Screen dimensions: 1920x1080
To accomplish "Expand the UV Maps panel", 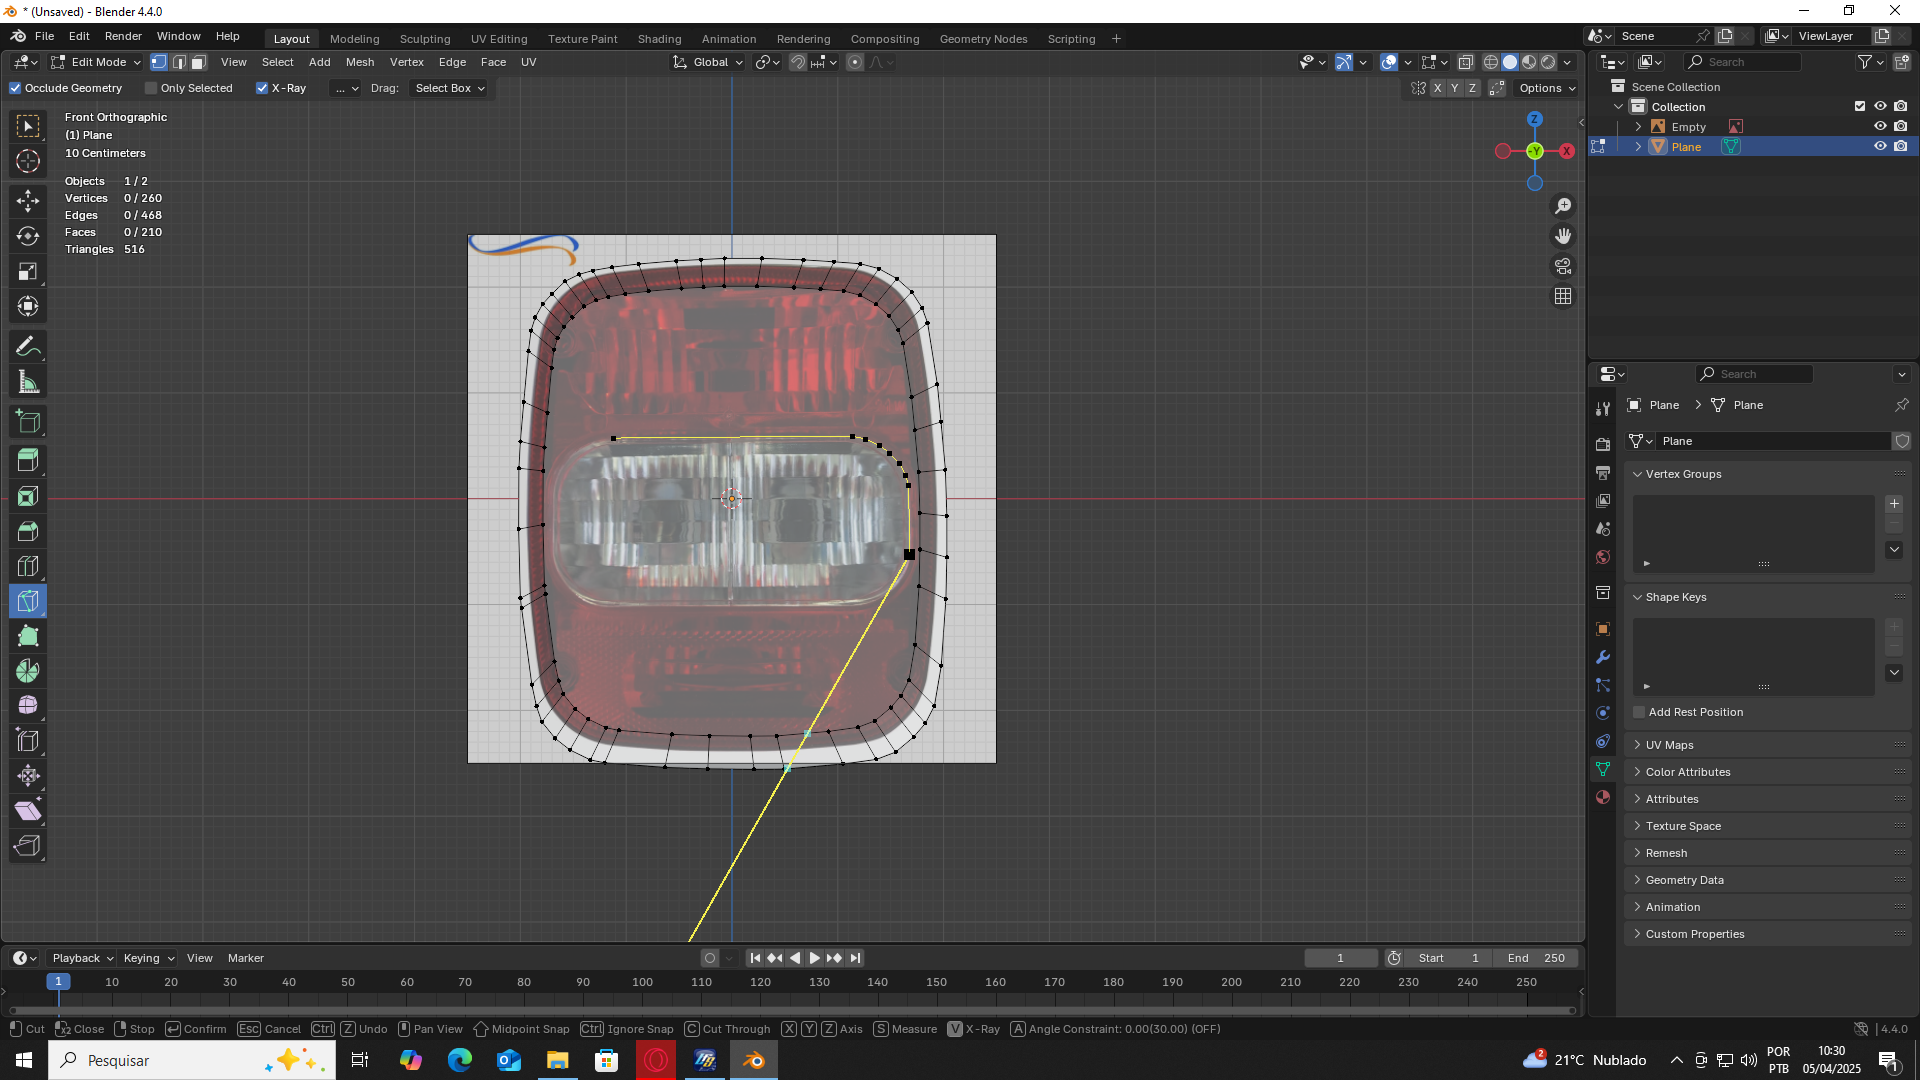I will pos(1669,745).
